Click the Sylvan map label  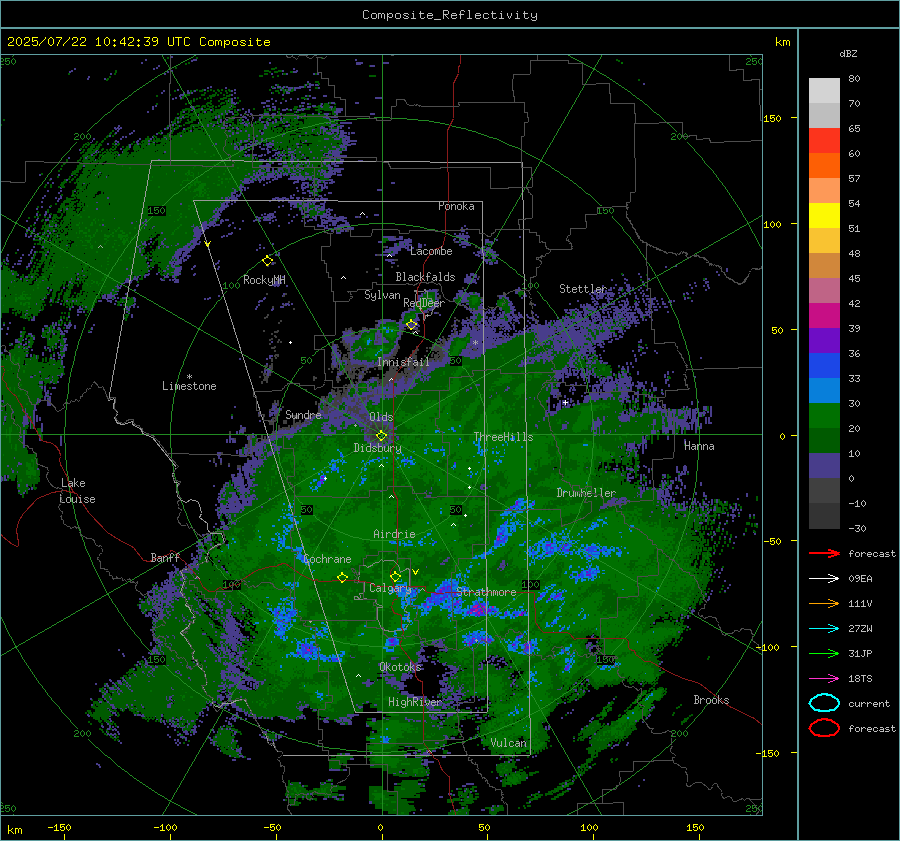coord(382,295)
